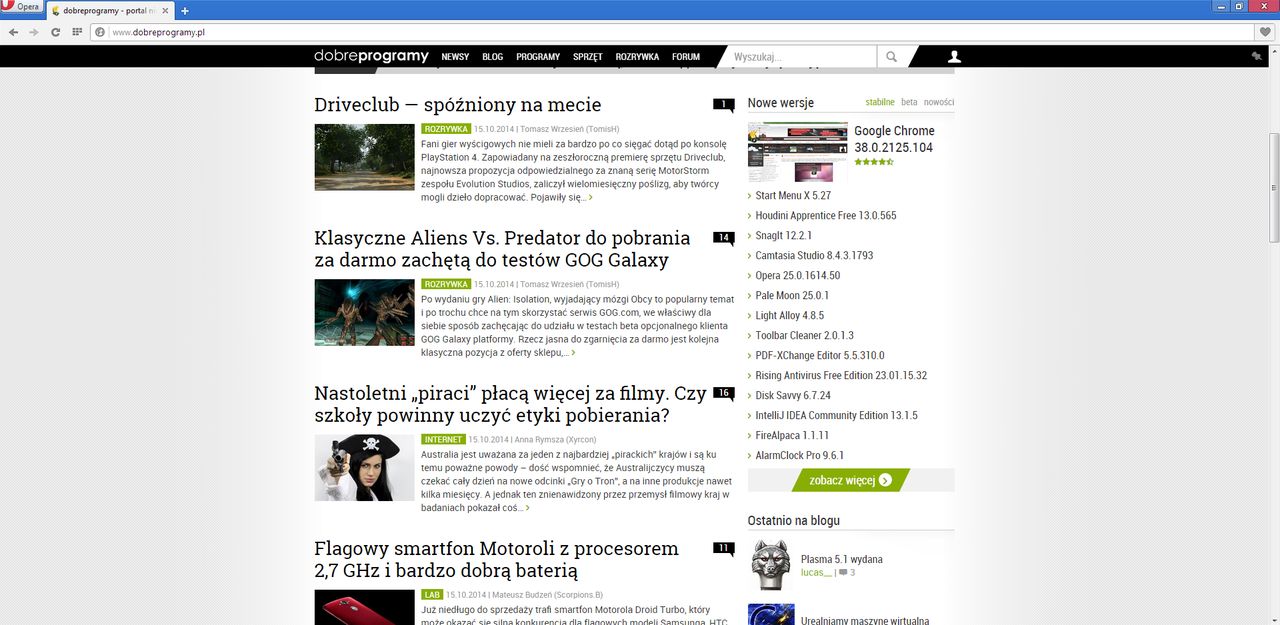1280x625 pixels.
Task: Click the search magnifier icon
Action: click(890, 56)
